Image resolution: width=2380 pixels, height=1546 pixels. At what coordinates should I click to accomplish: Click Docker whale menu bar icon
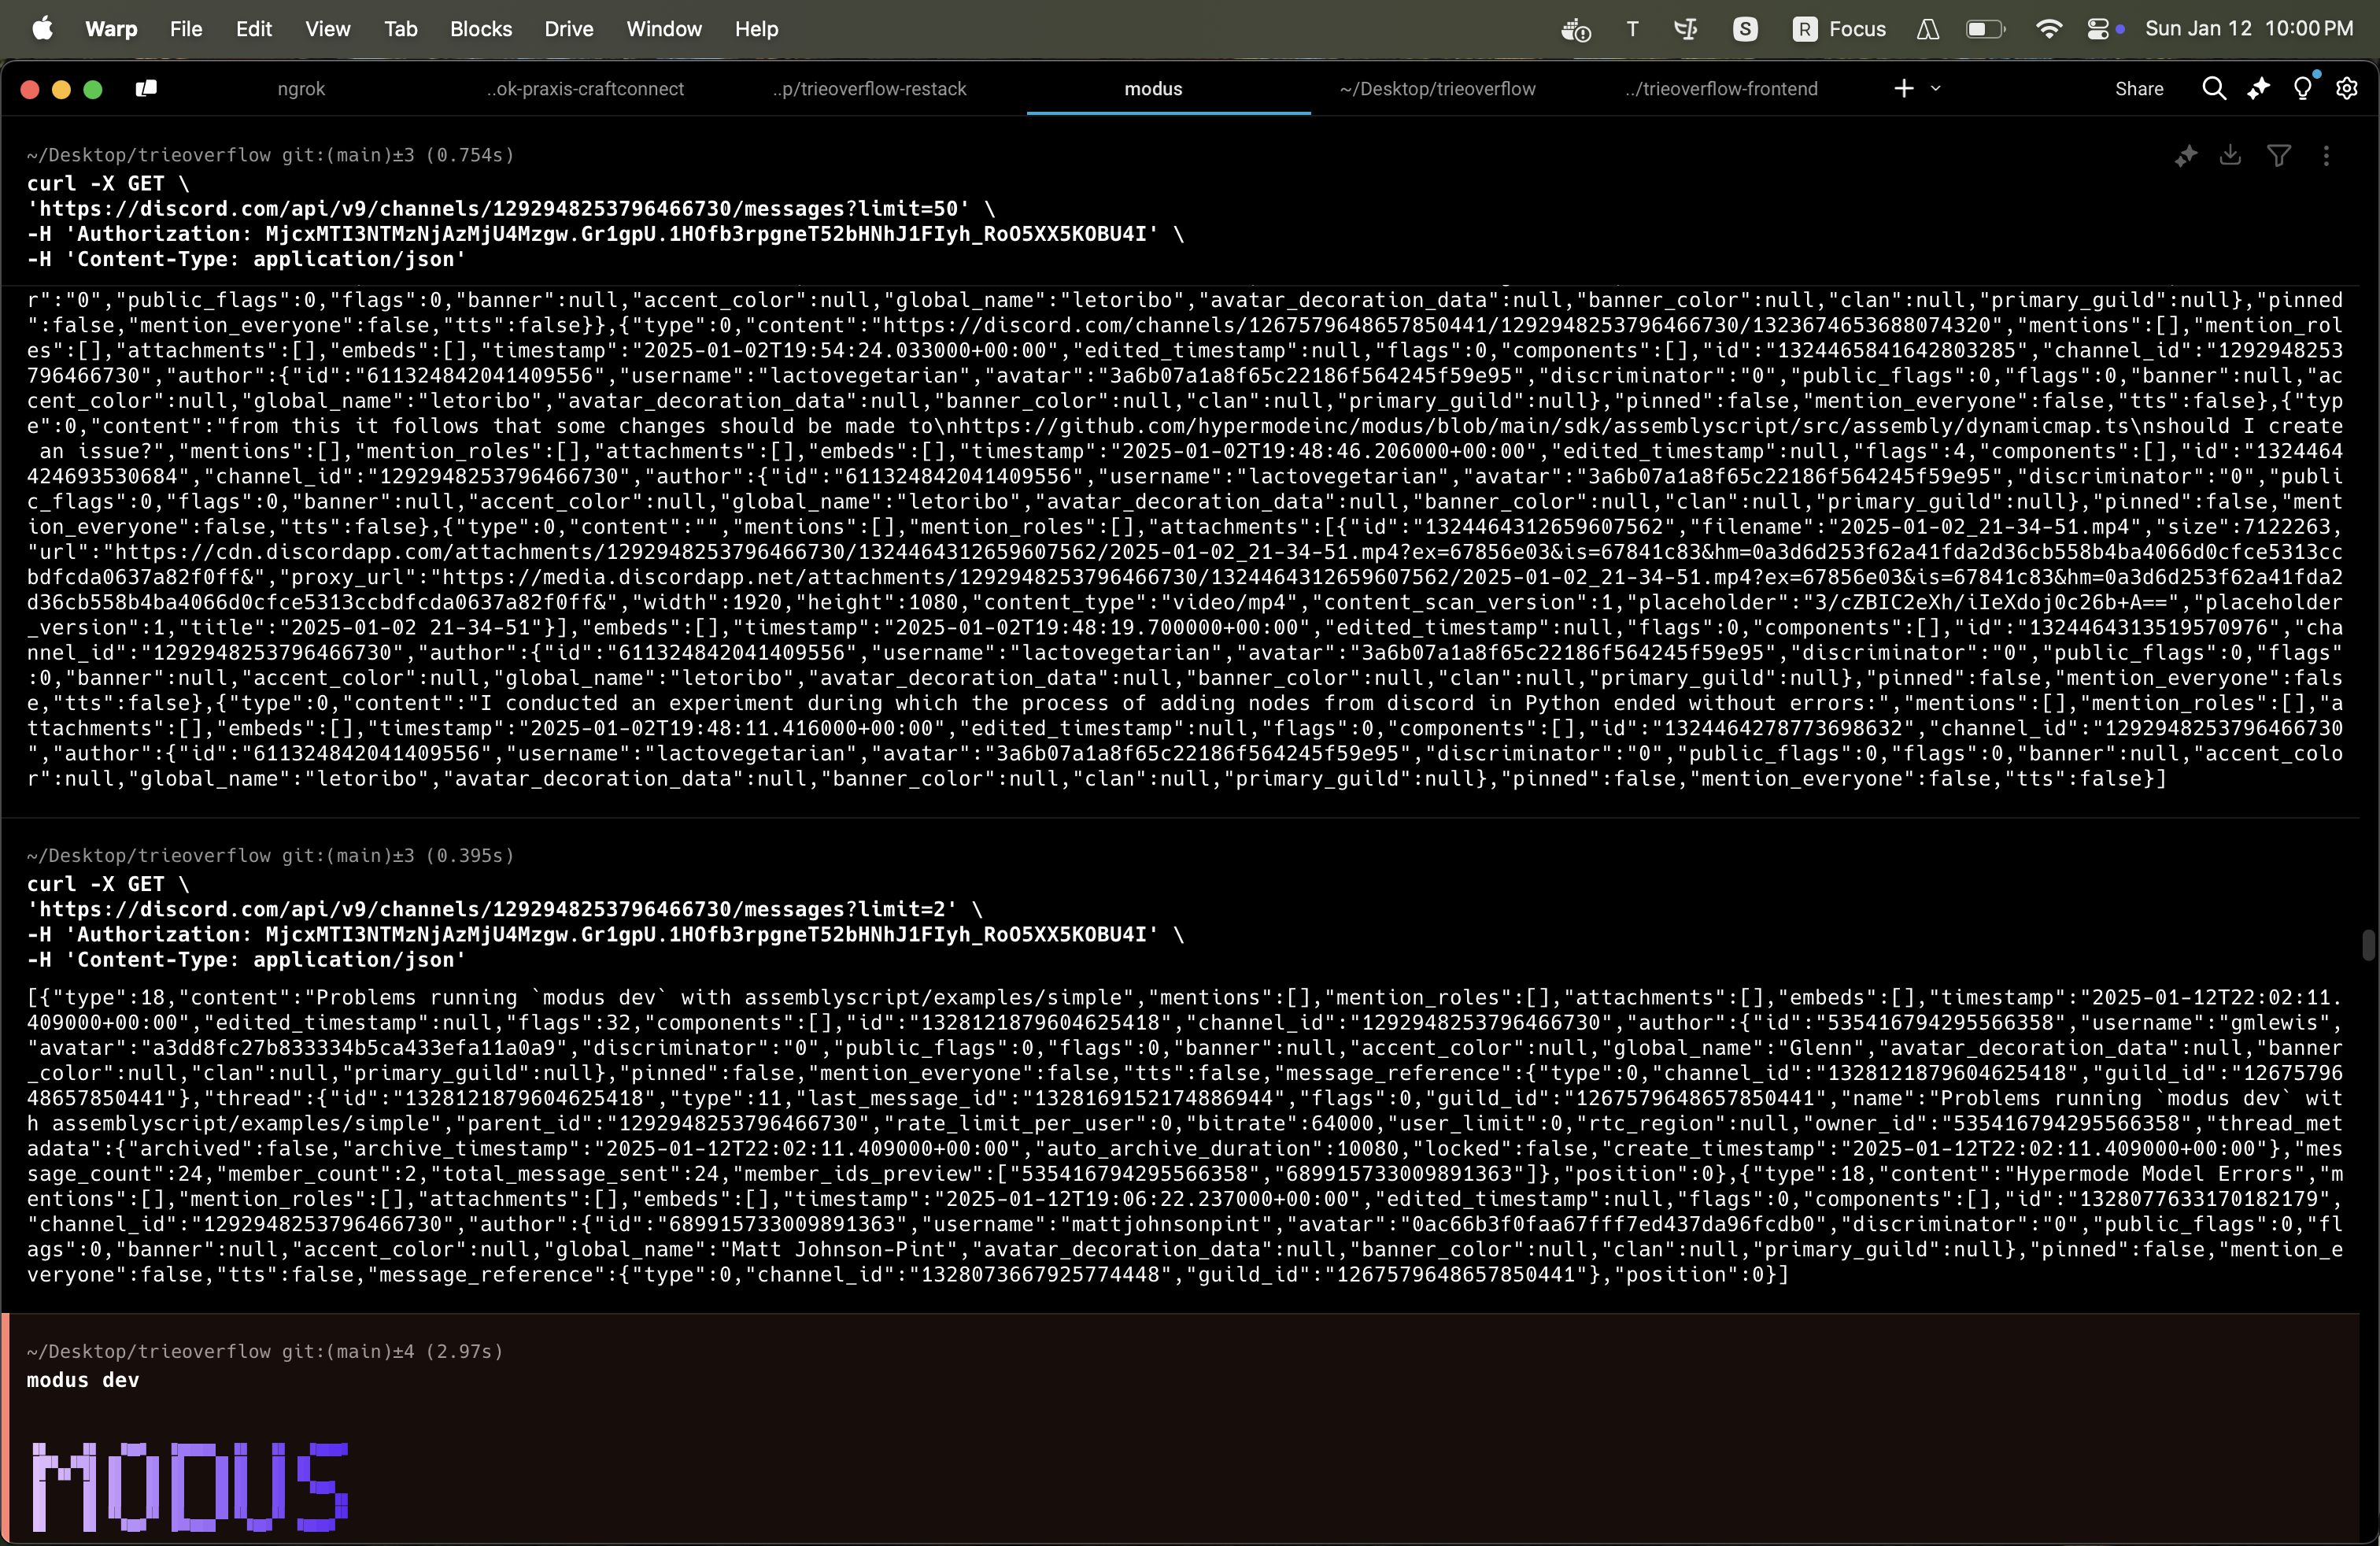[x=1575, y=29]
